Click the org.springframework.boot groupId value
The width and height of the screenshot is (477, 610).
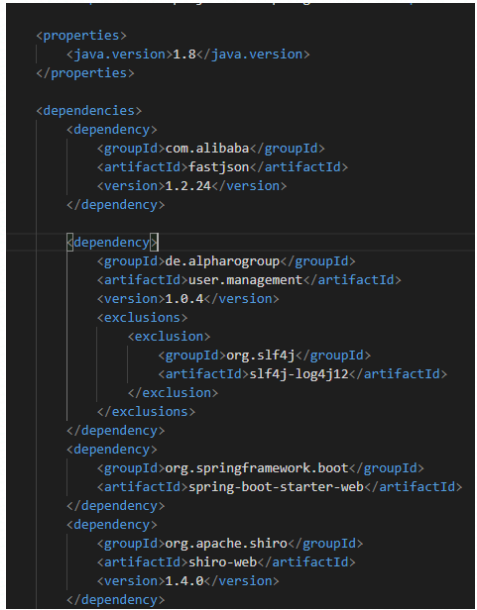[x=257, y=468]
